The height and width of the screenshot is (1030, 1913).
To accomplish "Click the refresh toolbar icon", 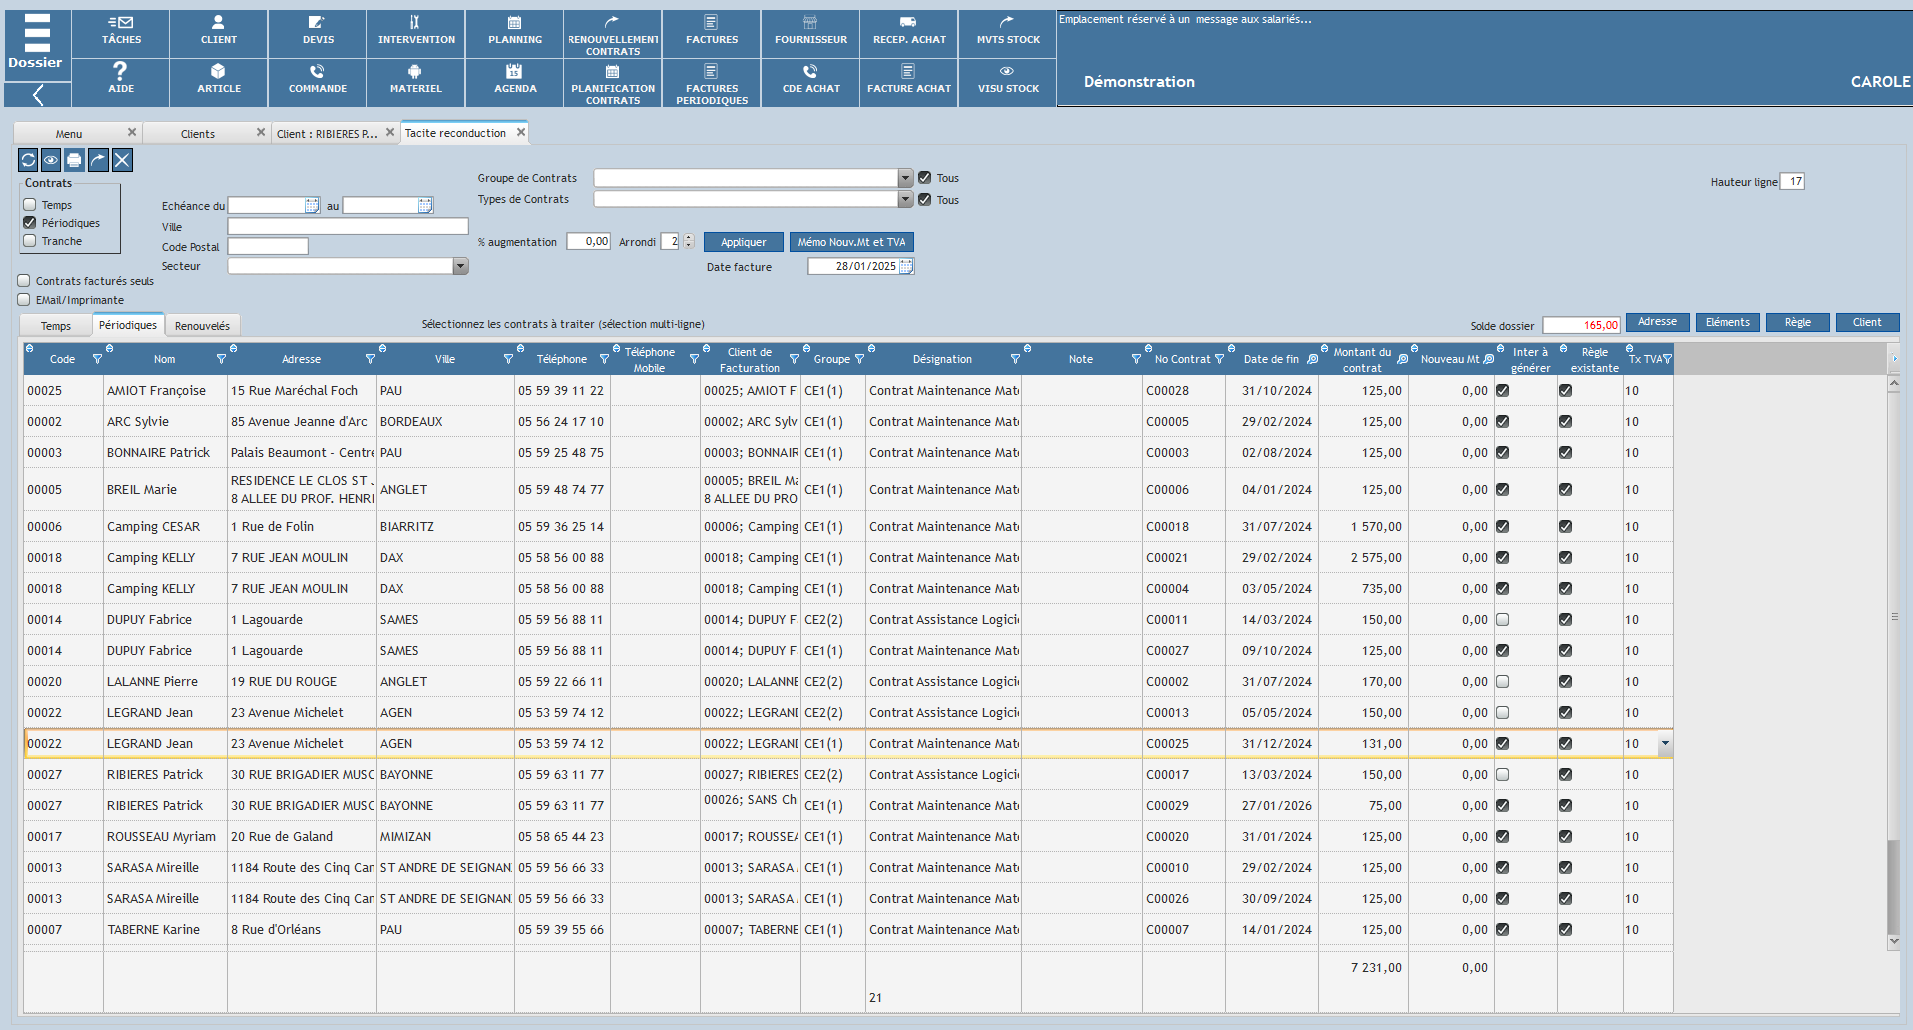I will coord(28,160).
